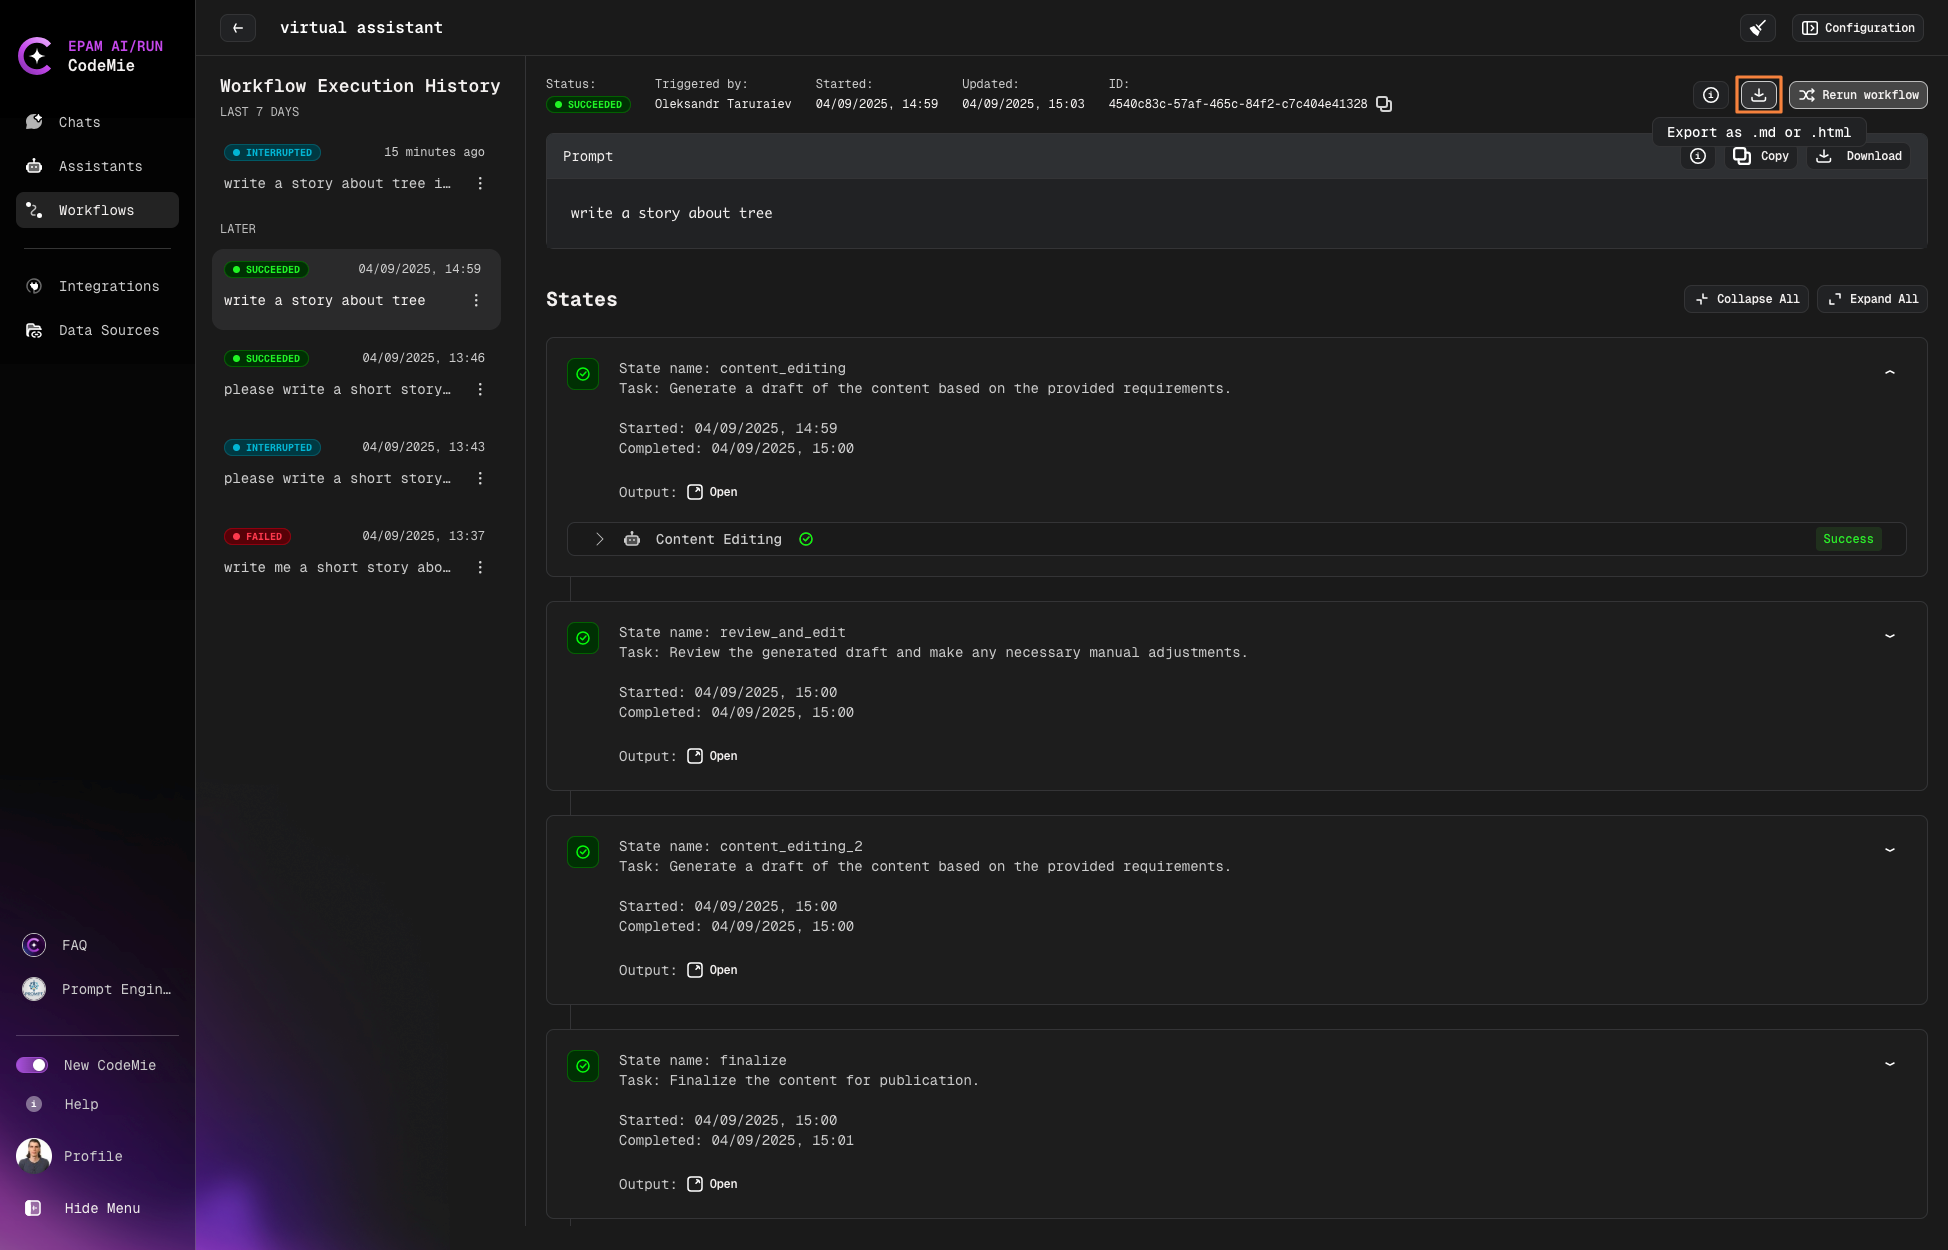
Task: Expand the review_and_edit state
Action: [x=1890, y=636]
